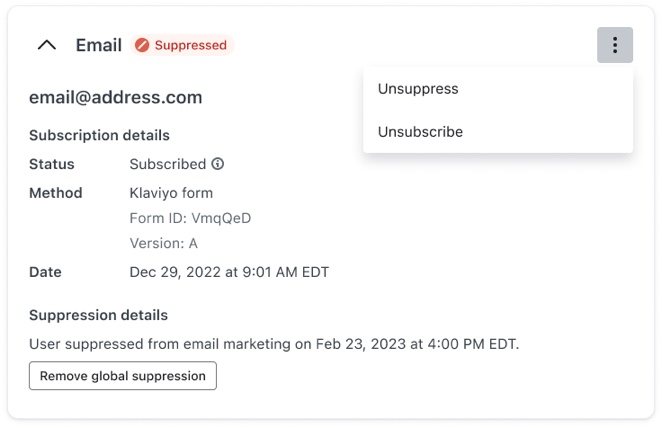Screen dimensions: 662x428
Task: Click the three-dot more options button
Action: tap(614, 45)
